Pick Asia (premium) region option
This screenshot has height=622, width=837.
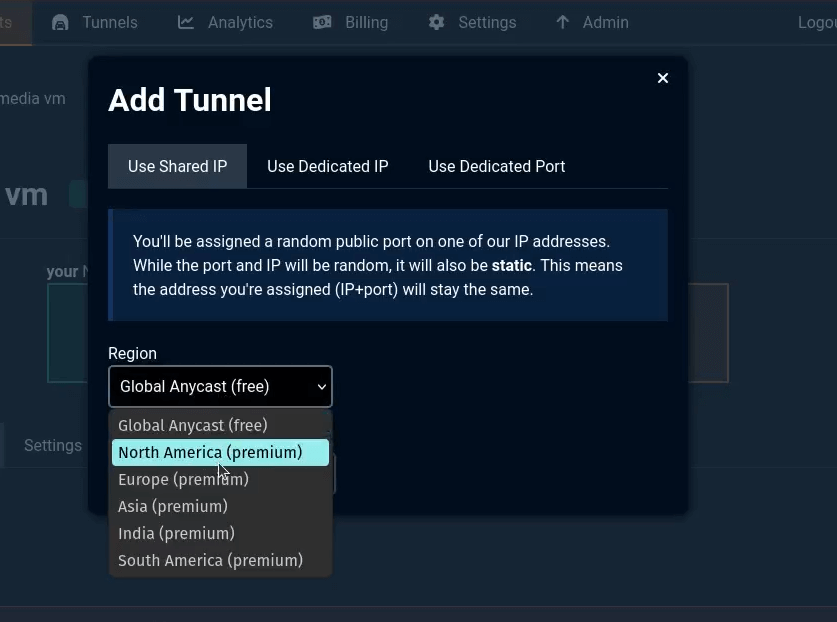click(x=172, y=506)
